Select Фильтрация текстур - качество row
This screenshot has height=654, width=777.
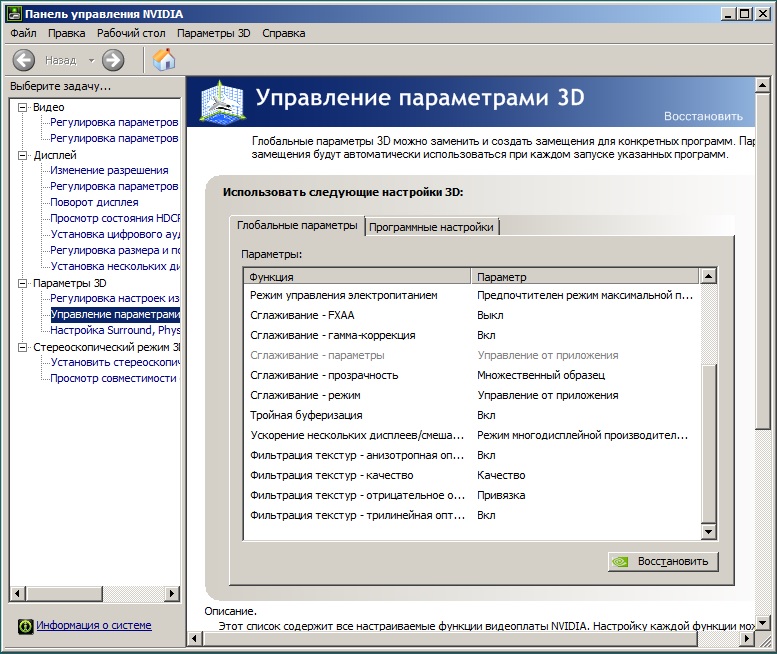pyautogui.click(x=473, y=475)
